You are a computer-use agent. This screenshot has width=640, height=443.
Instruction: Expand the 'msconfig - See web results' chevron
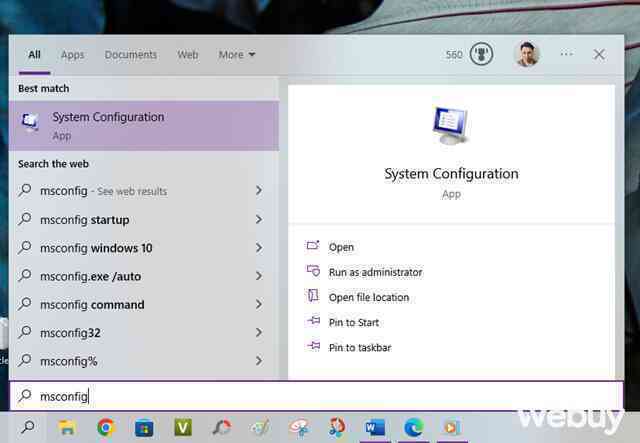click(259, 190)
